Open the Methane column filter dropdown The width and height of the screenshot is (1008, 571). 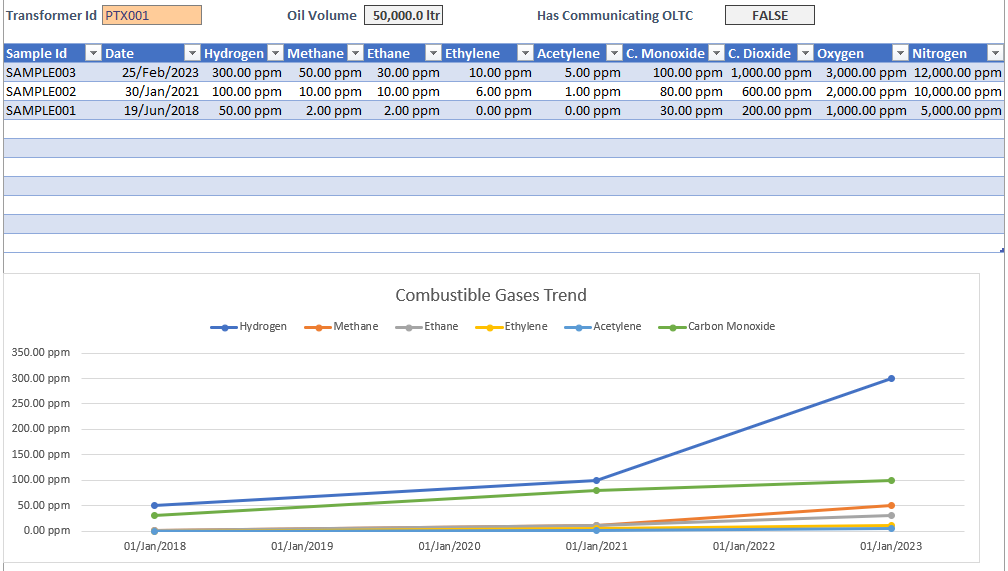(x=354, y=54)
